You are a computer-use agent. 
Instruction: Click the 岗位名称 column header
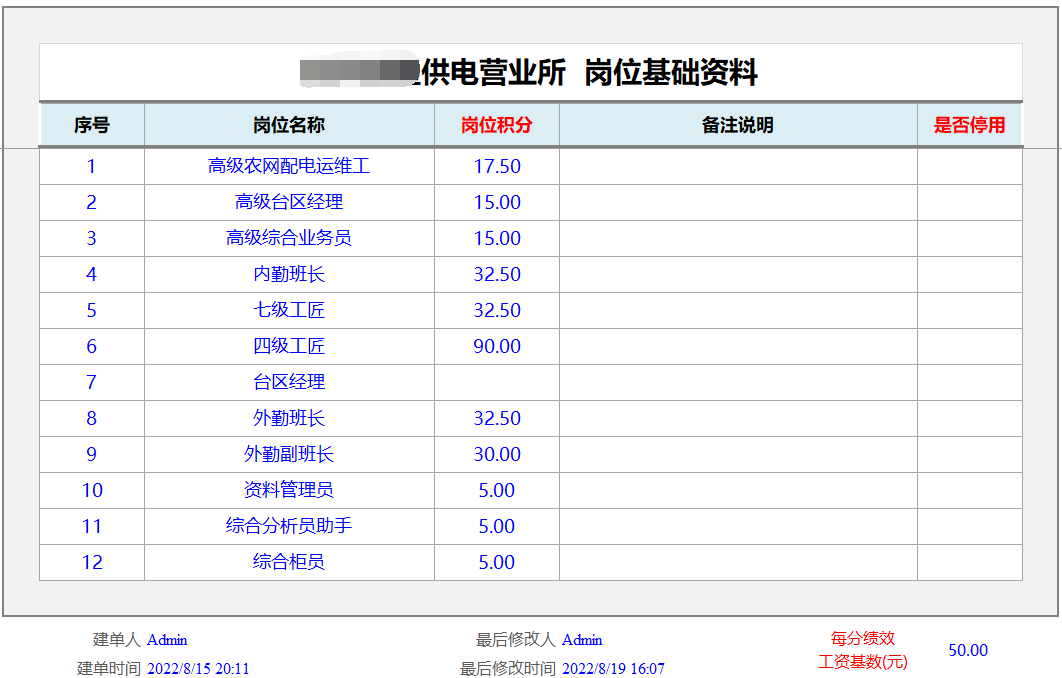(289, 125)
